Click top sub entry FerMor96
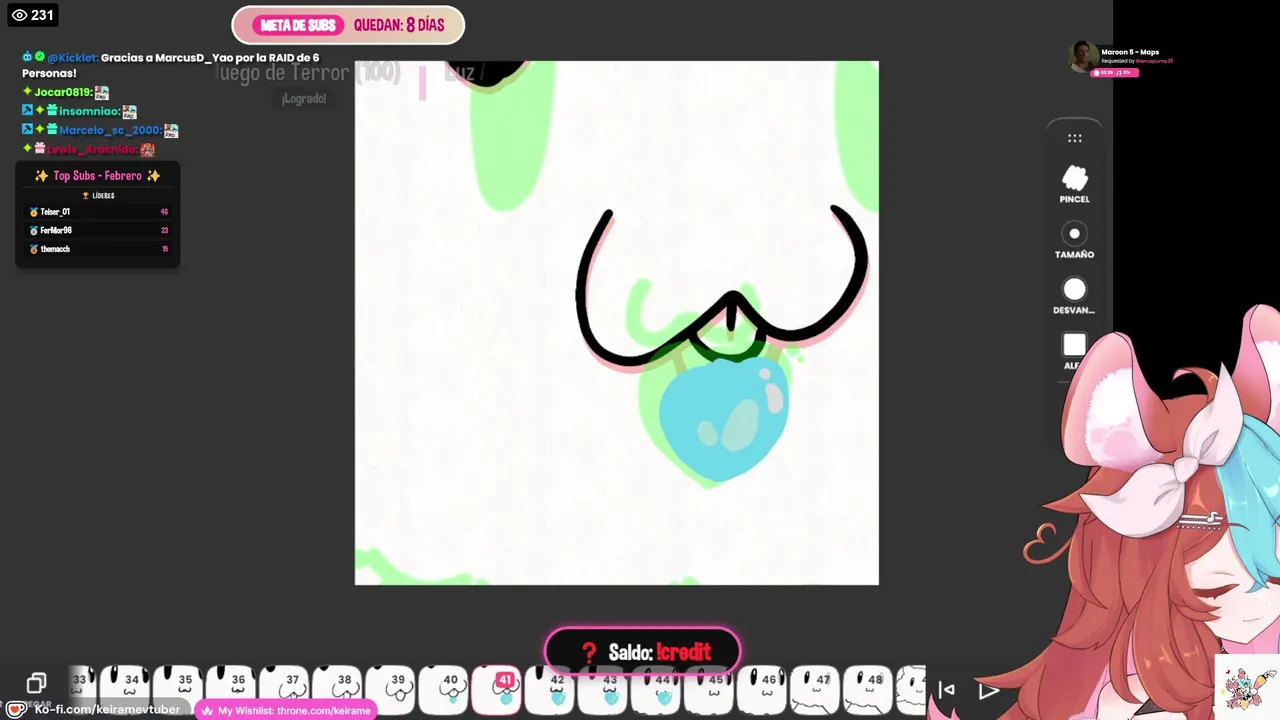1280x720 pixels. pos(98,230)
